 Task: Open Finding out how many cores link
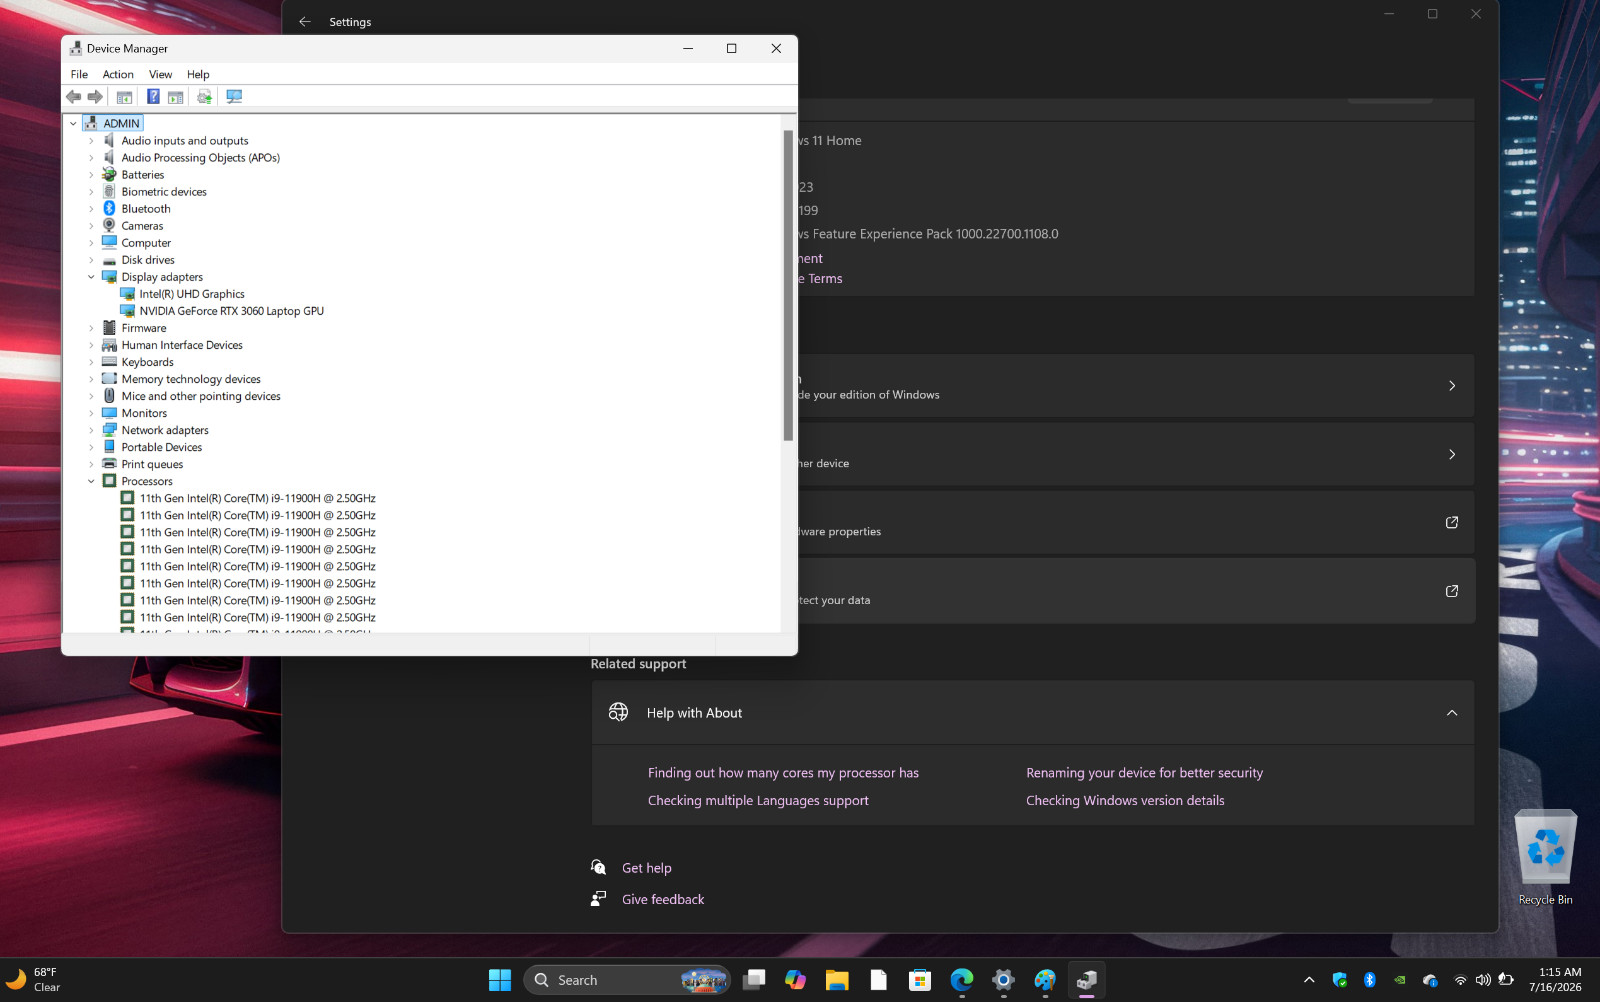click(x=783, y=773)
